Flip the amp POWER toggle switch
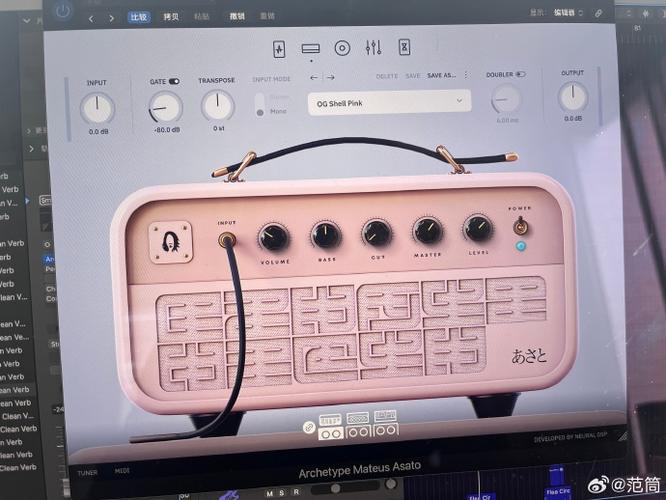Screen dimensions: 666x500 (x=520, y=225)
